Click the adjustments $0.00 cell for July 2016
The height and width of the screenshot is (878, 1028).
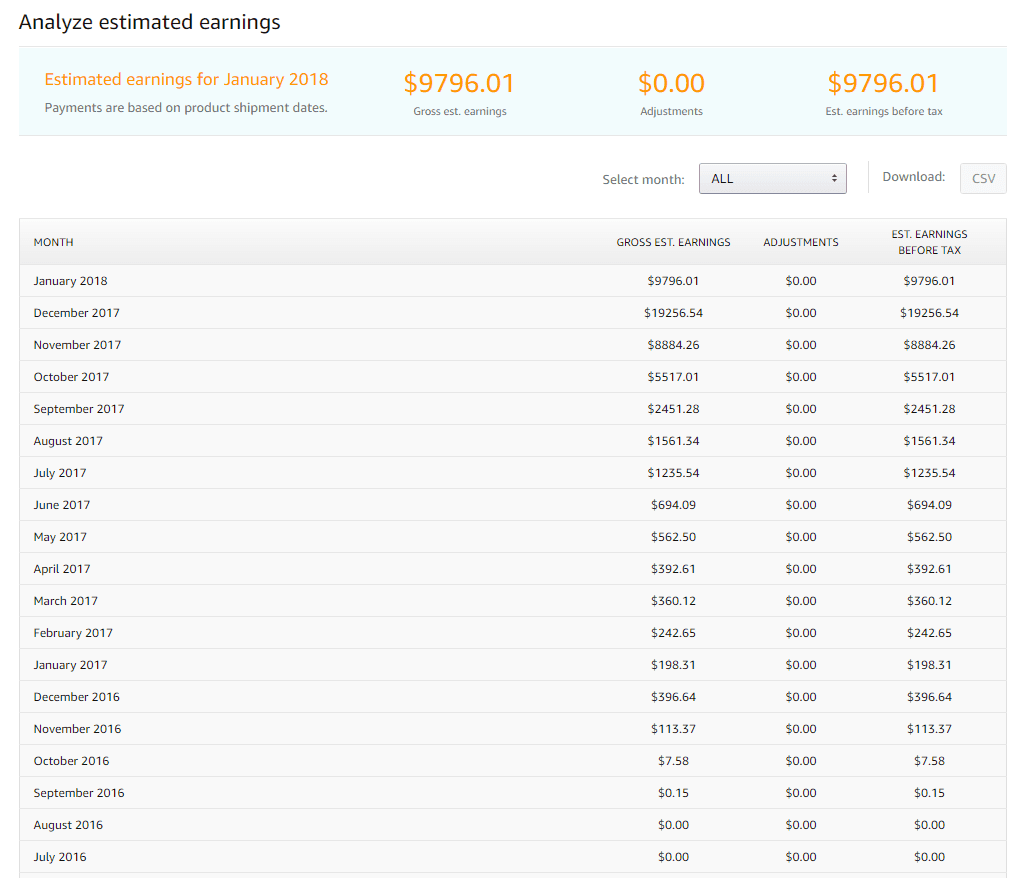click(x=801, y=857)
